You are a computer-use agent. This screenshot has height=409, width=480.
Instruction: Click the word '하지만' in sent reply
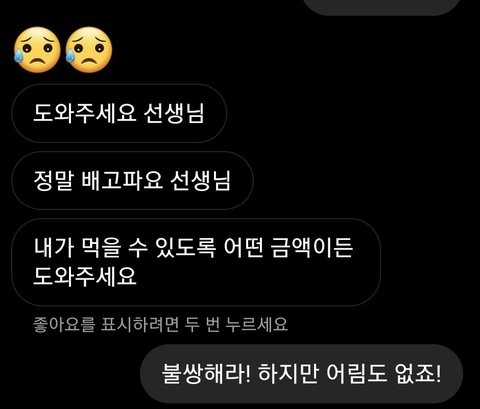[x=289, y=373]
